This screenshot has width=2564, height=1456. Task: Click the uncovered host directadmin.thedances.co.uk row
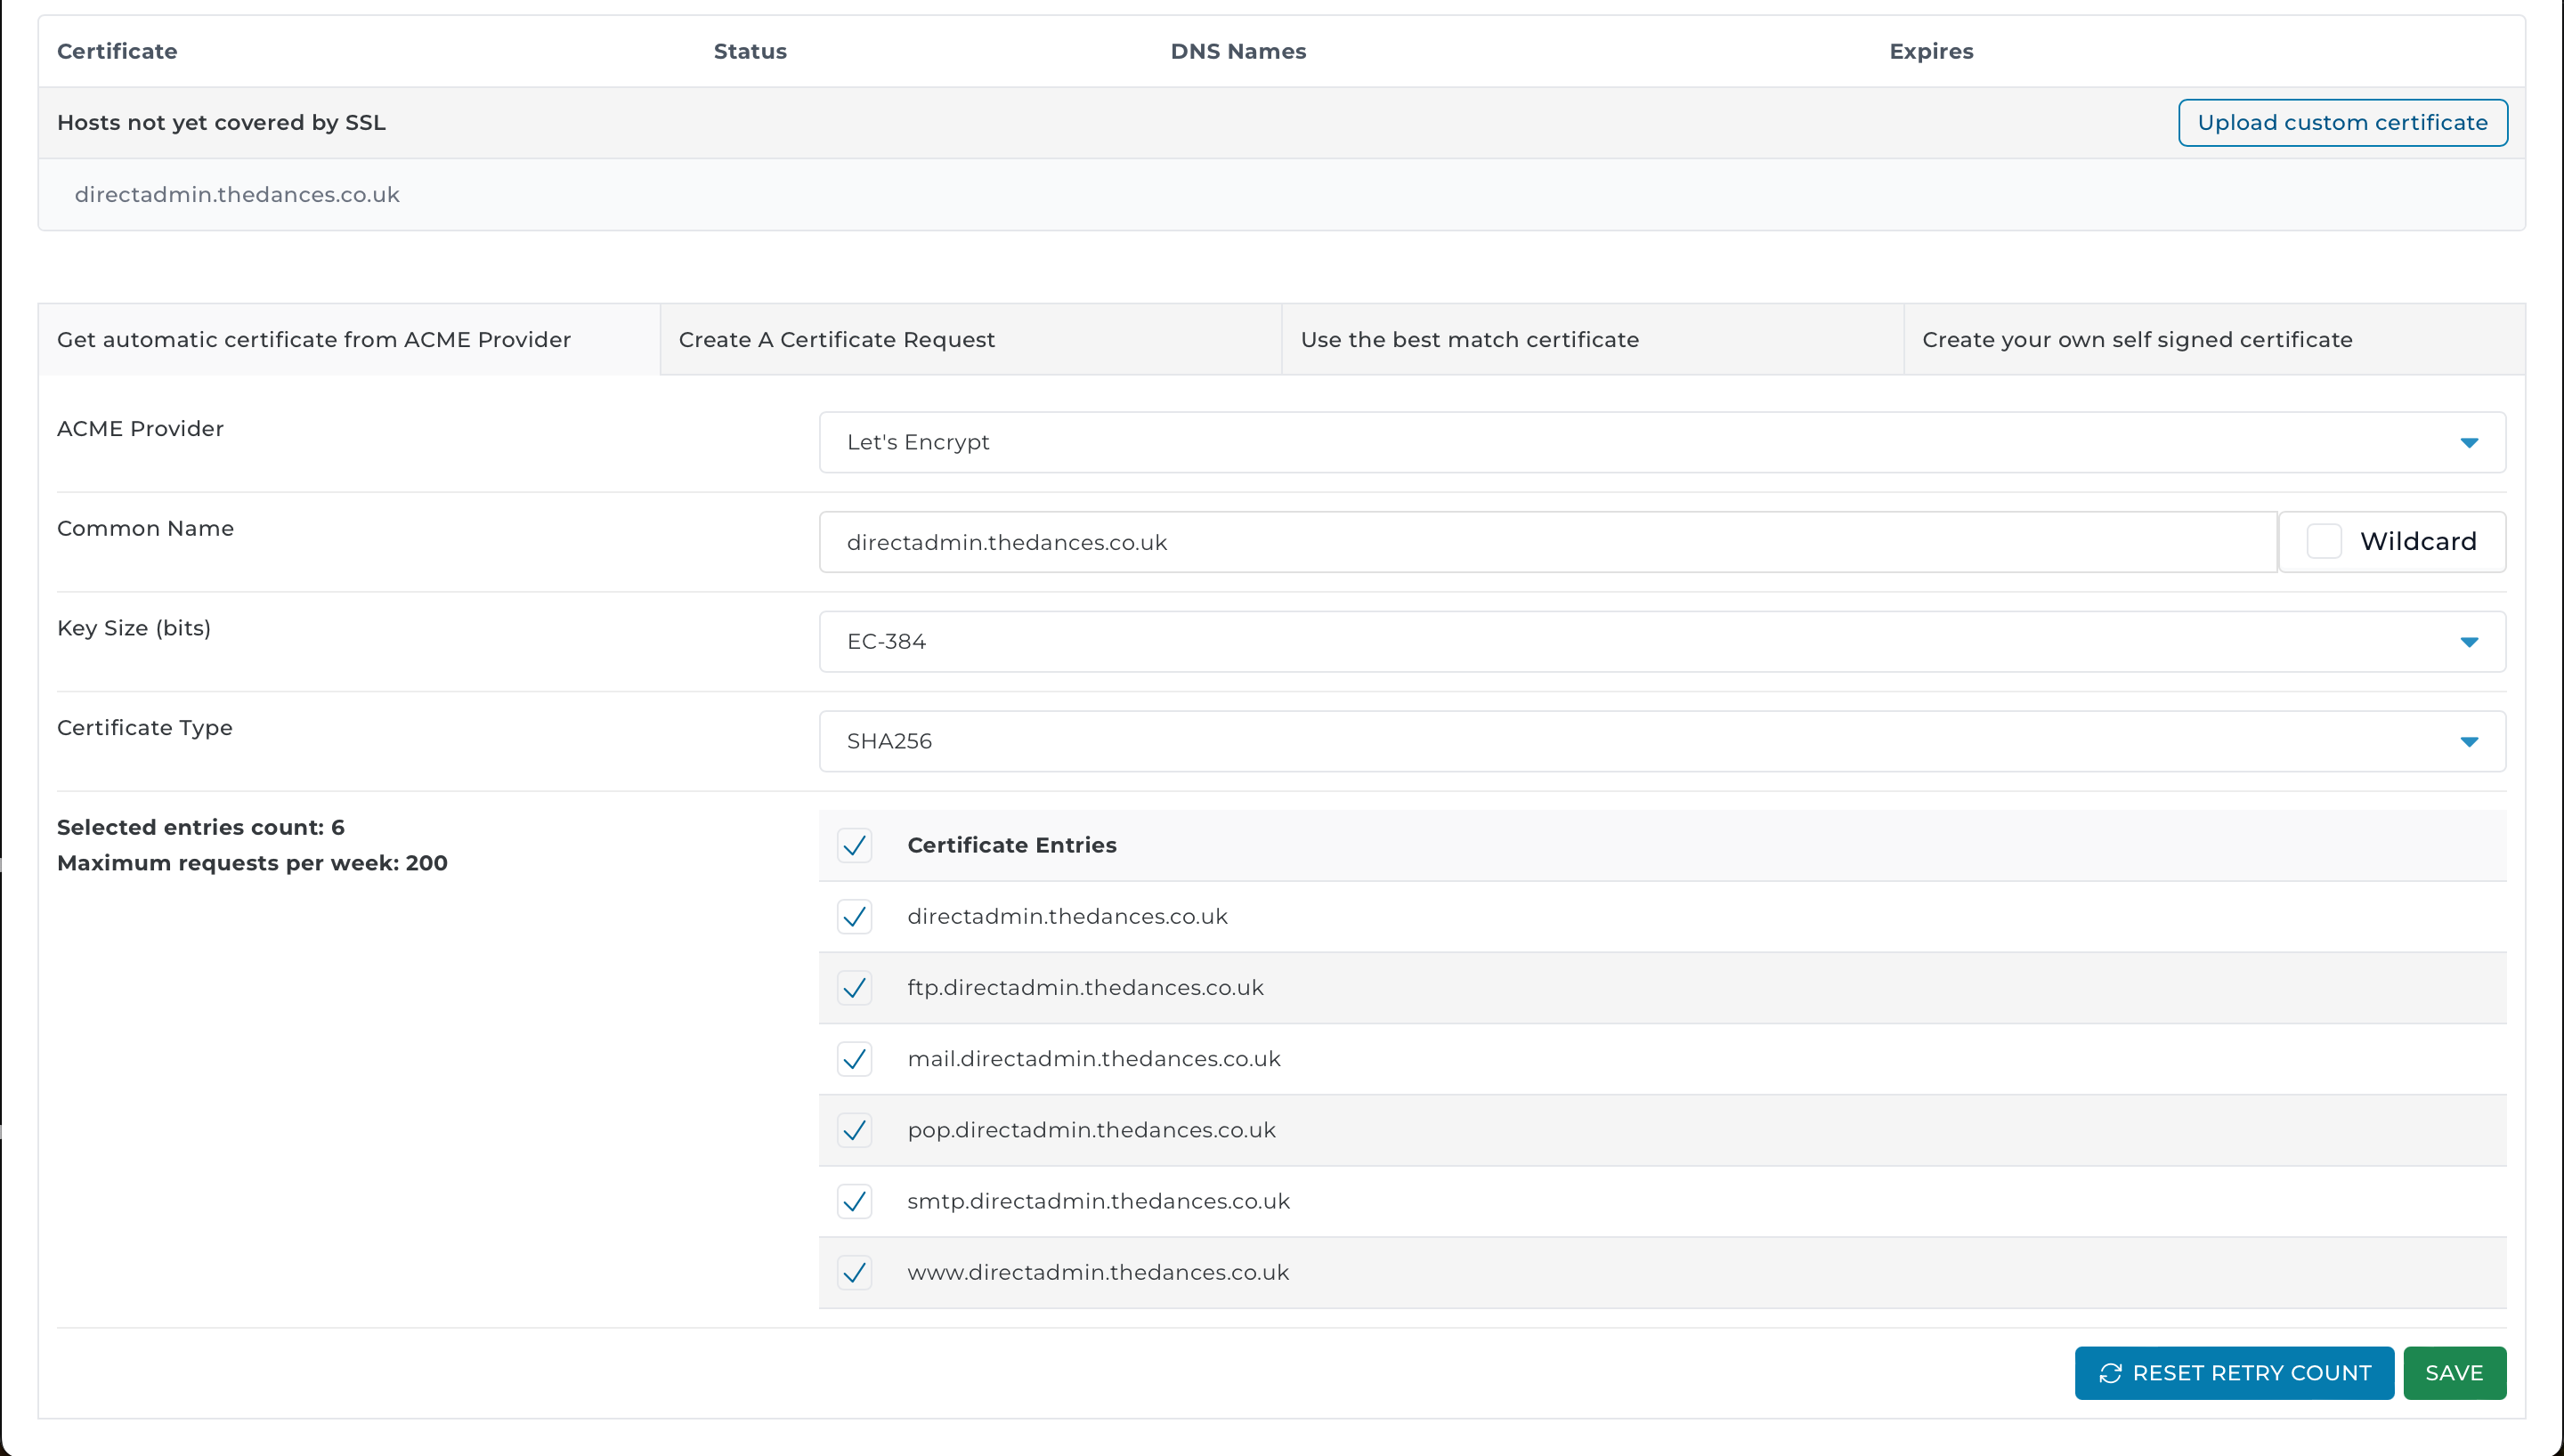click(1281, 194)
